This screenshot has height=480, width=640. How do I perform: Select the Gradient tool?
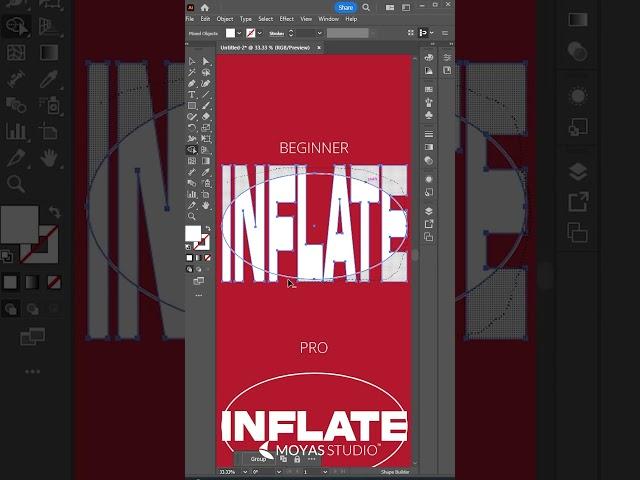point(206,161)
